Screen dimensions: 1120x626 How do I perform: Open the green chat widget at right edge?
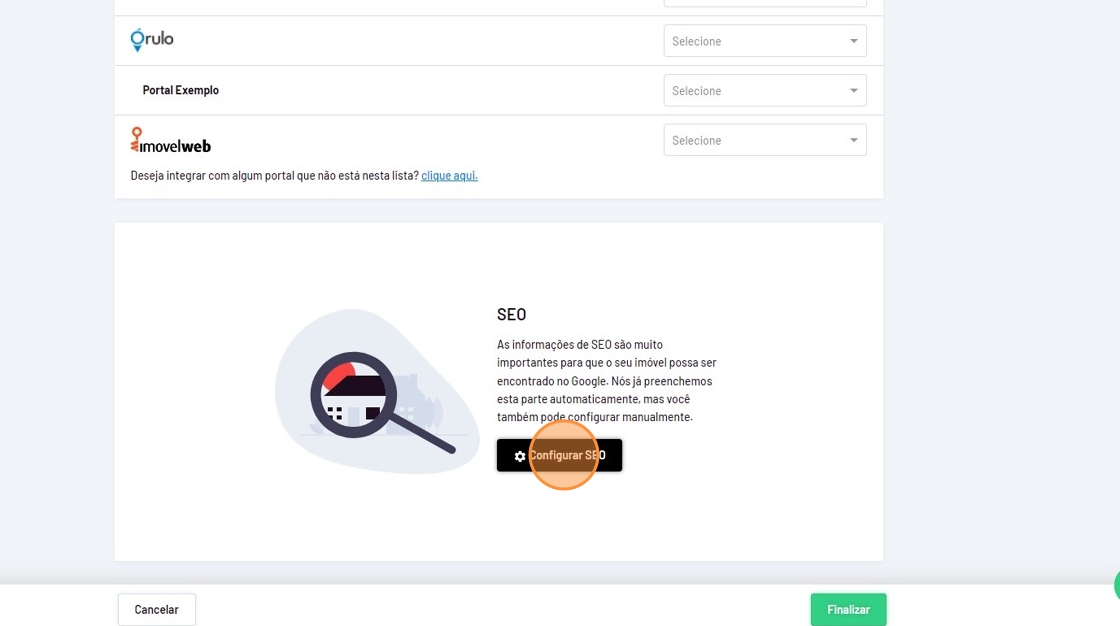click(x=1115, y=586)
